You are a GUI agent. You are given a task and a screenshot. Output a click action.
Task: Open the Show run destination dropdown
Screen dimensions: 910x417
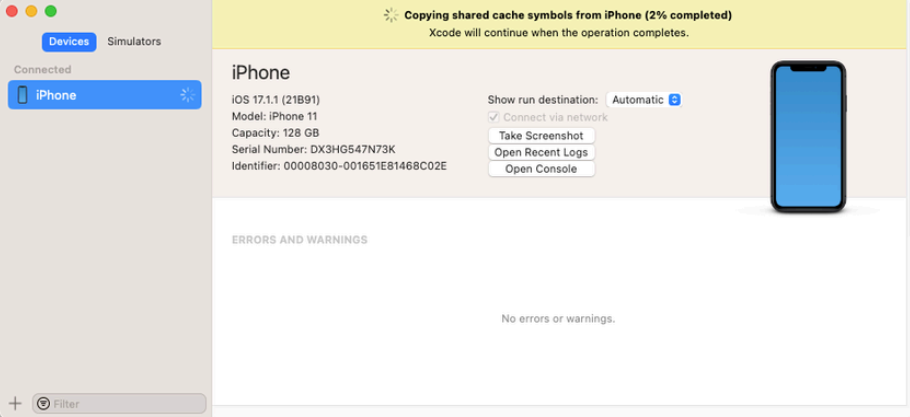click(x=644, y=99)
